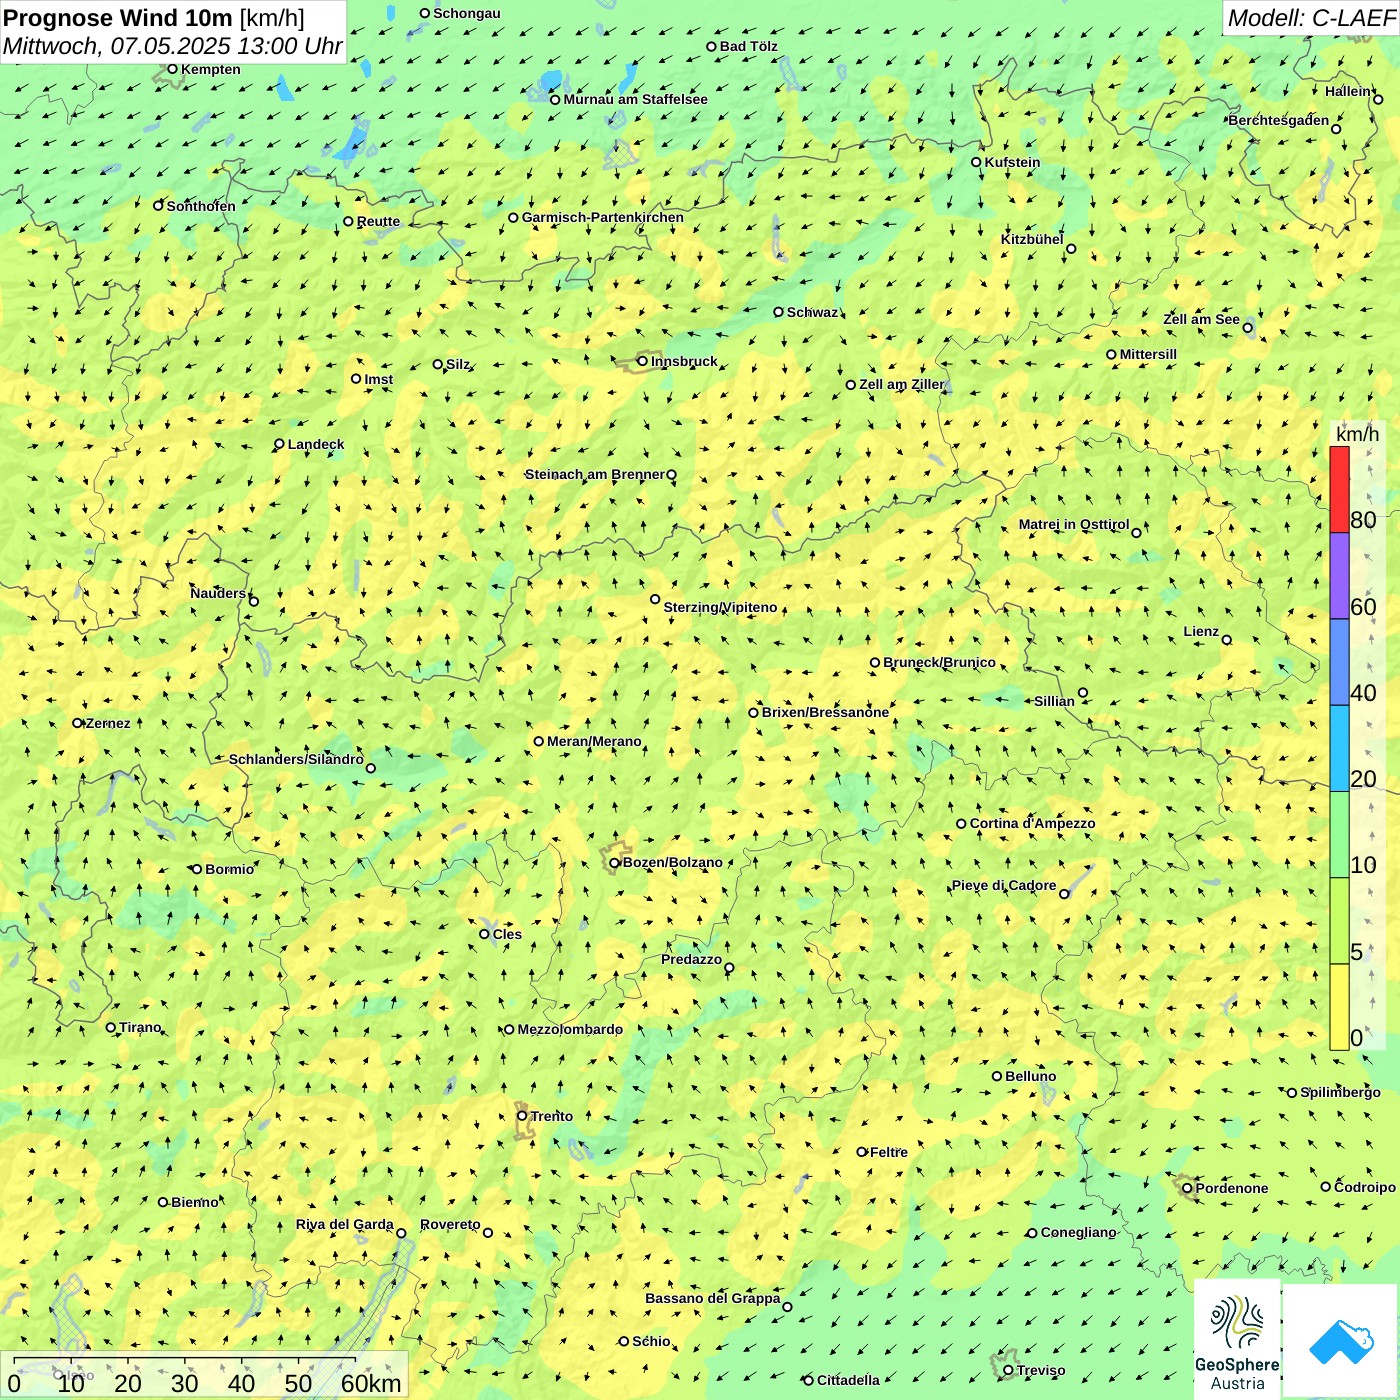Click the 'Treviso' label
The width and height of the screenshot is (1400, 1400).
[x=1041, y=1370]
